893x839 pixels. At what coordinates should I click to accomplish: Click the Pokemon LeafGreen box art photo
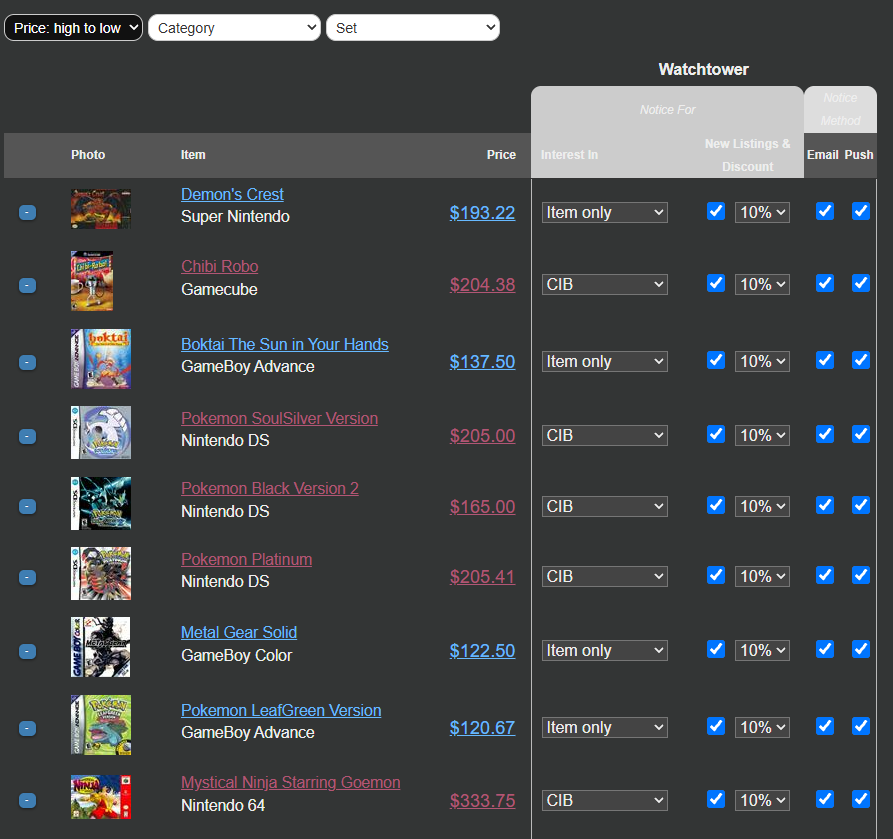coord(101,725)
